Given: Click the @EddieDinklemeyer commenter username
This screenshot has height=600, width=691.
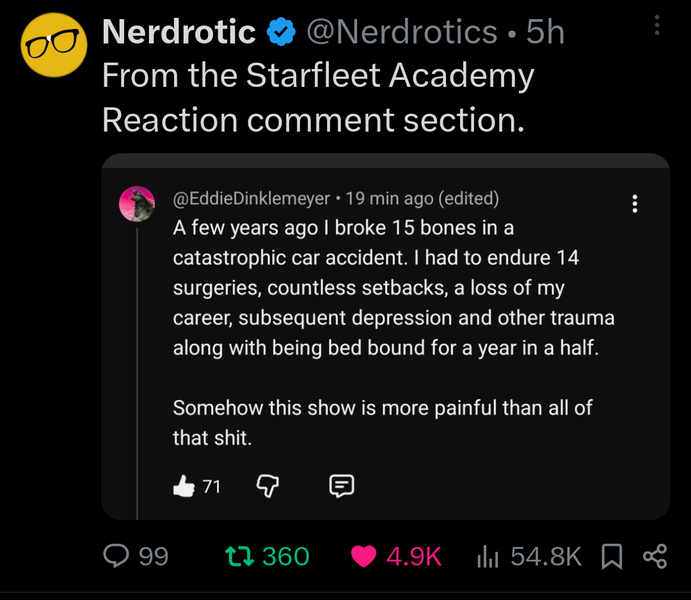Looking at the screenshot, I should coord(252,198).
